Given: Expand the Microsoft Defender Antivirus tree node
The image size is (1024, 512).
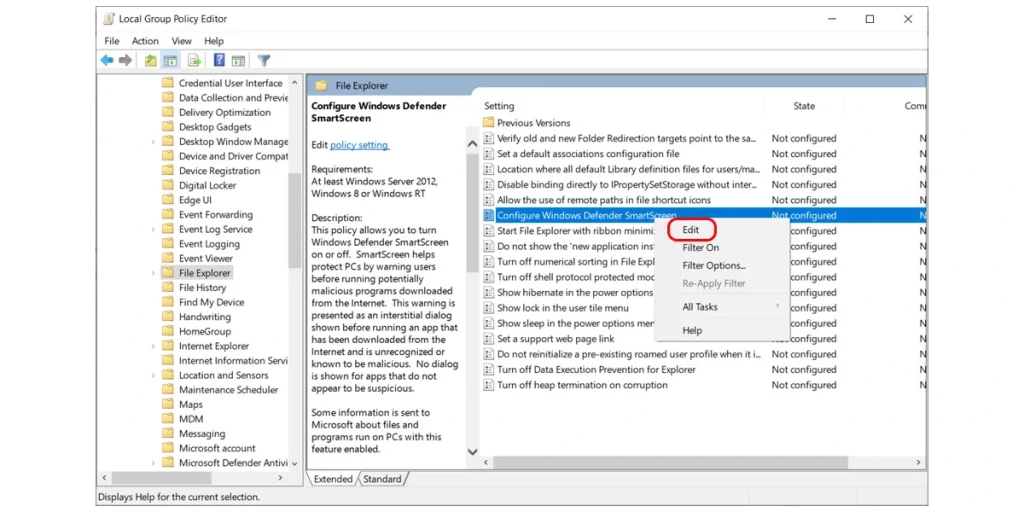Looking at the screenshot, I should pos(153,463).
